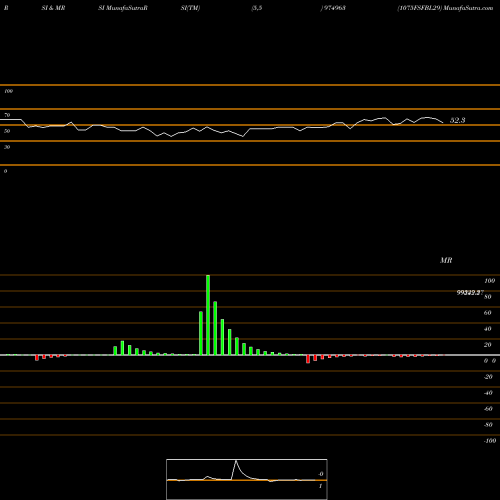This screenshot has height=500, width=500.
Task: Click the MunafaSutra.com header text at right
Action: pyautogui.click(x=468, y=8)
